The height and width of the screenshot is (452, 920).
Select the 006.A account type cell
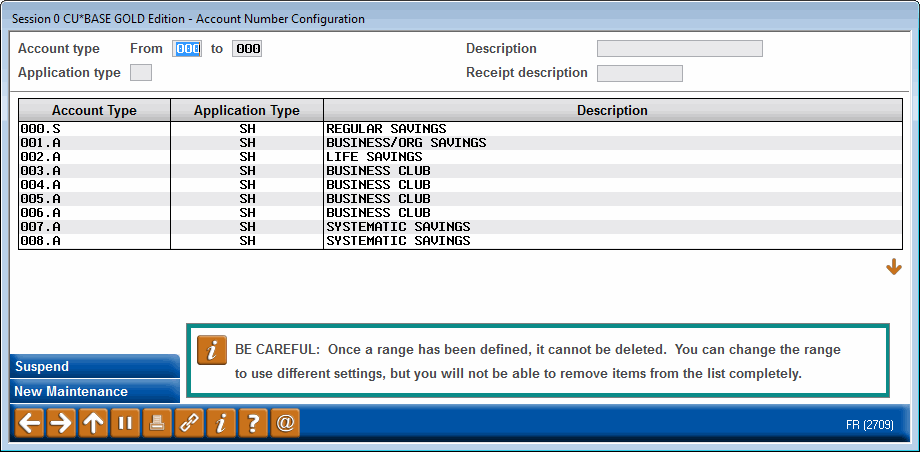click(94, 213)
